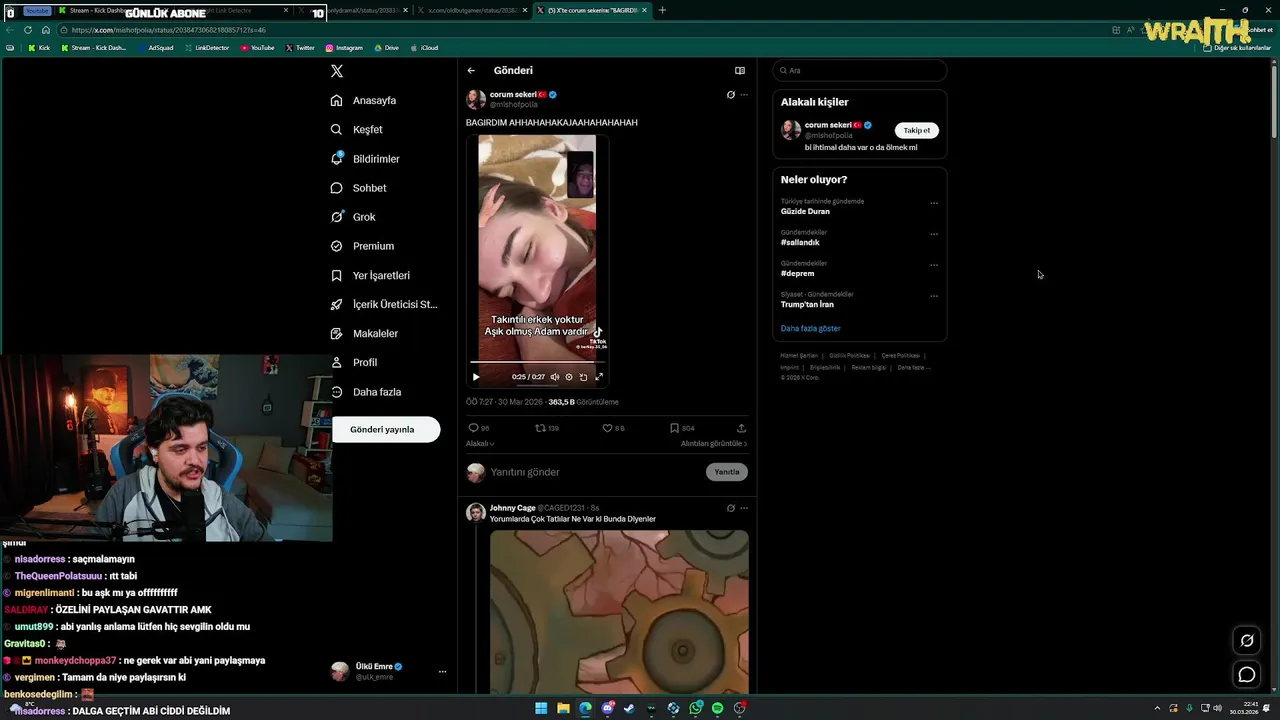This screenshot has width=1280, height=720.
Task: Open Profil from the sidebar
Action: [x=354, y=362]
